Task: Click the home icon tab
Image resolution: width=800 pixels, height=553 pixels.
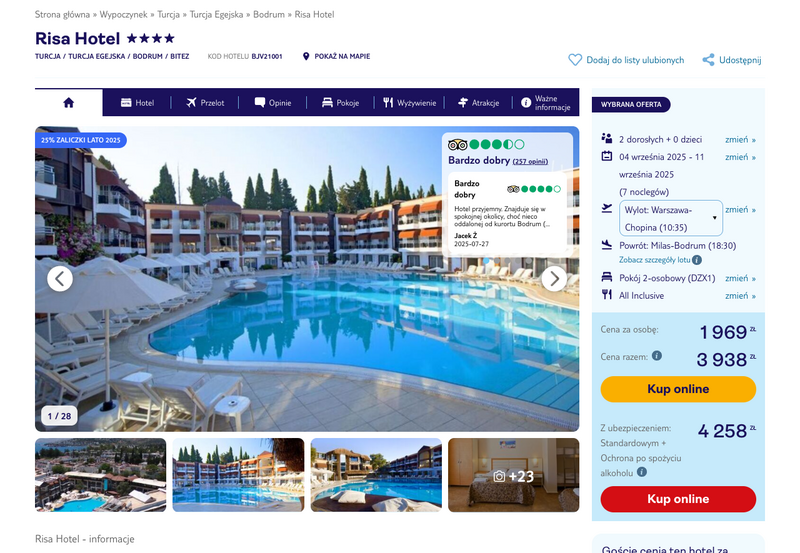Action: point(68,103)
